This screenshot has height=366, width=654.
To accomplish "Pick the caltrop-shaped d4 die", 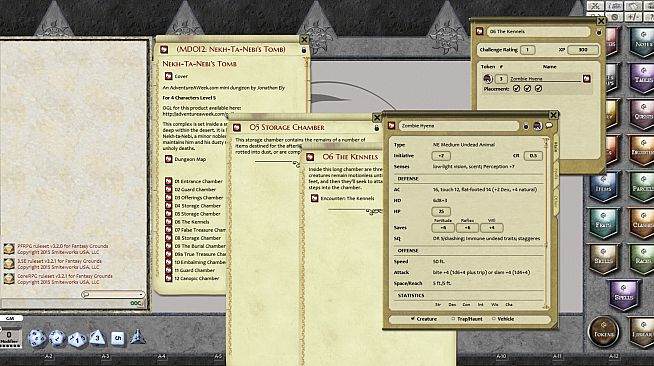I will tap(138, 337).
